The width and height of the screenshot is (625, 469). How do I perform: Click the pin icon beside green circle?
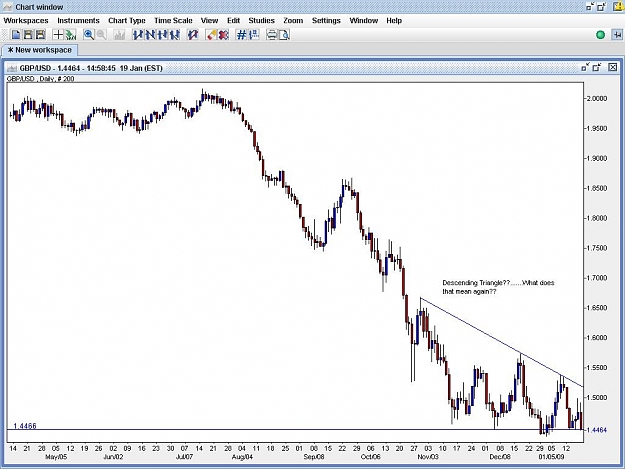[616, 35]
